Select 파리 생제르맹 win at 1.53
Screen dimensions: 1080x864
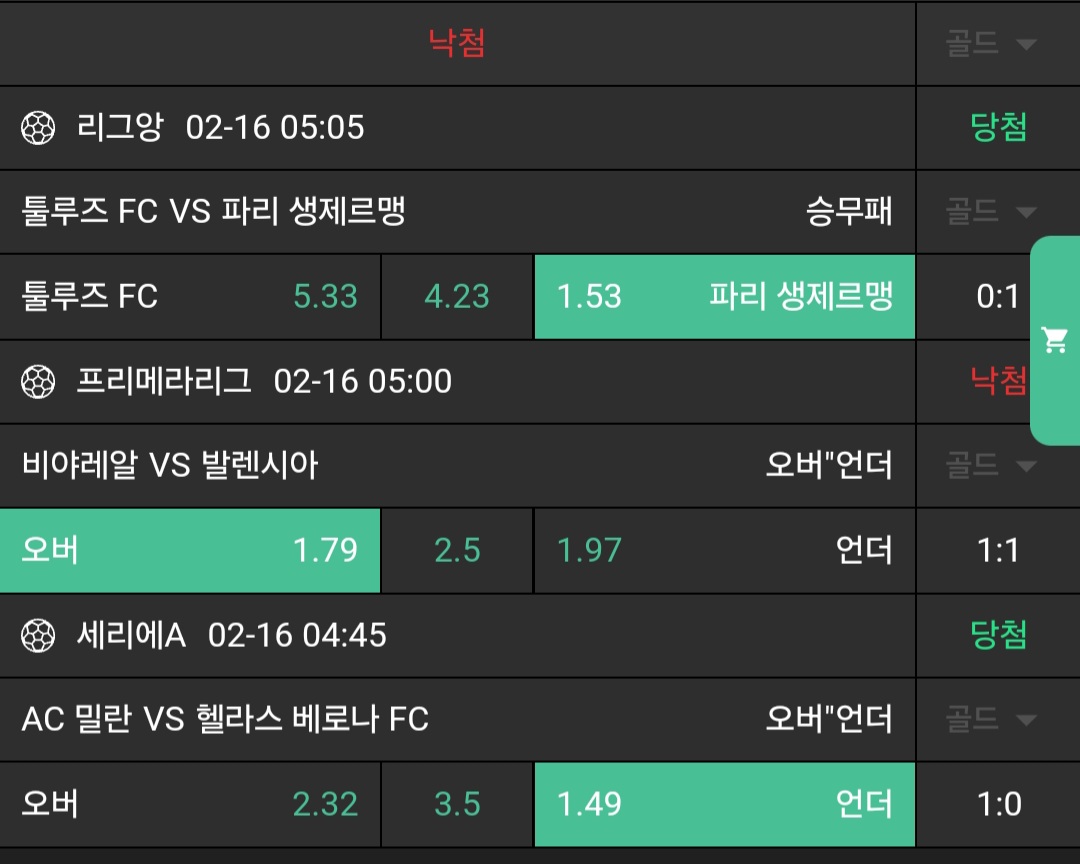coord(724,297)
